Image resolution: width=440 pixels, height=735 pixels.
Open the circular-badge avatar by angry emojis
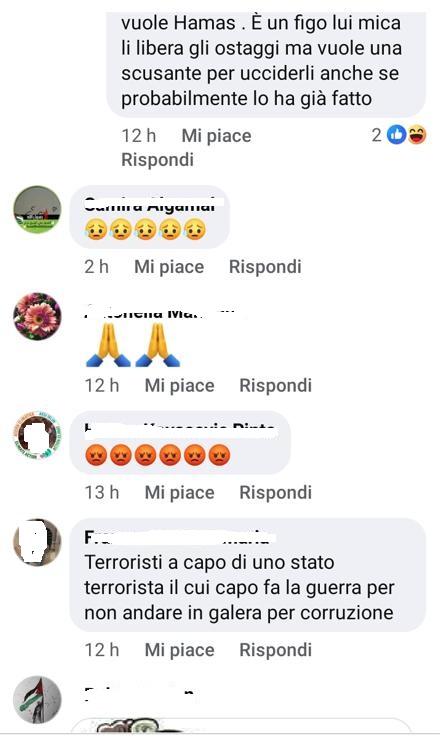point(37,435)
